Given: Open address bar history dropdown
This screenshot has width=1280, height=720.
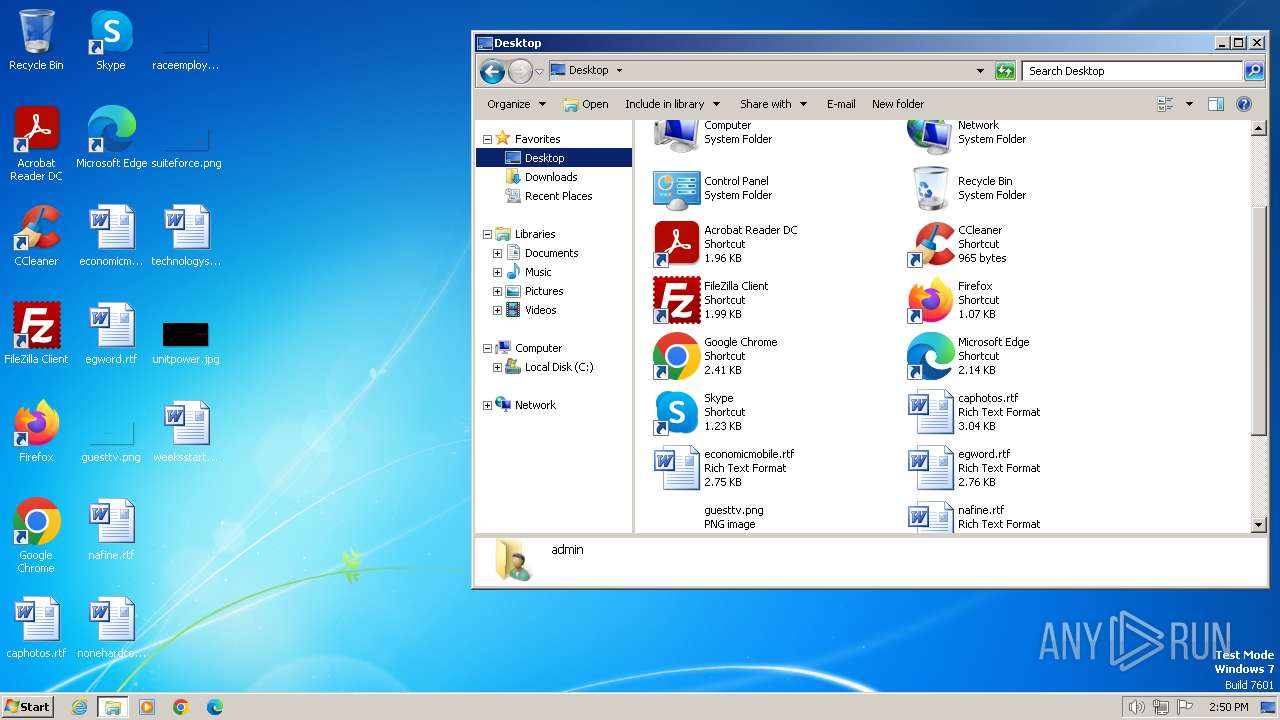Looking at the screenshot, I should (980, 71).
